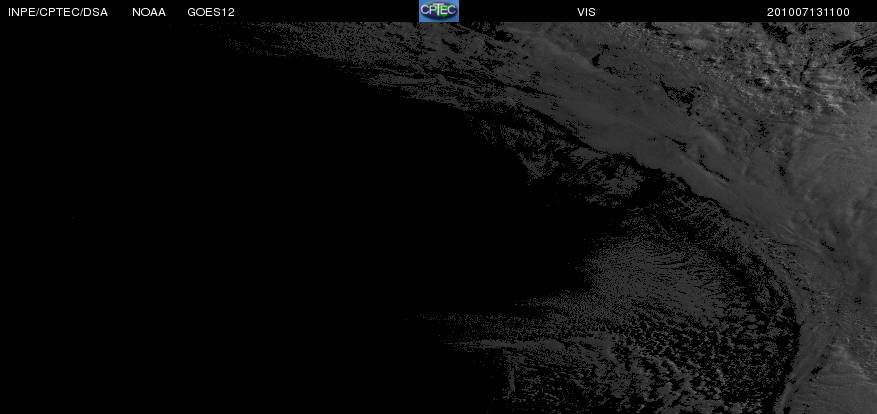Click the CPTEC logo icon
877x414 pixels.
click(438, 11)
